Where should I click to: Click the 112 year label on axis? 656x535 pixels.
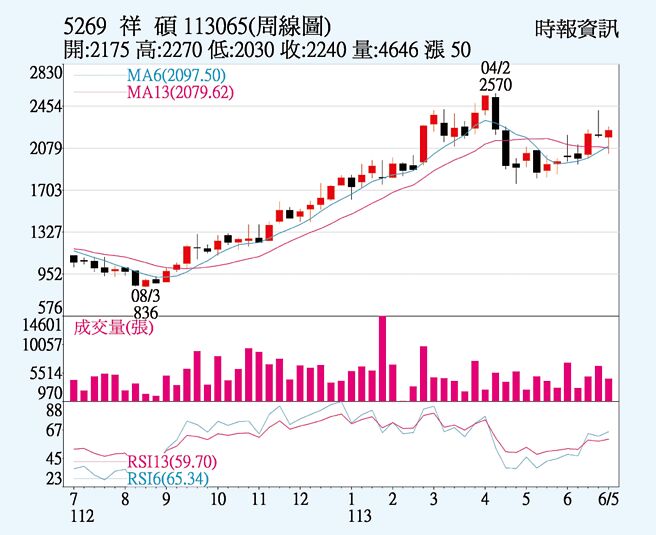pos(73,515)
